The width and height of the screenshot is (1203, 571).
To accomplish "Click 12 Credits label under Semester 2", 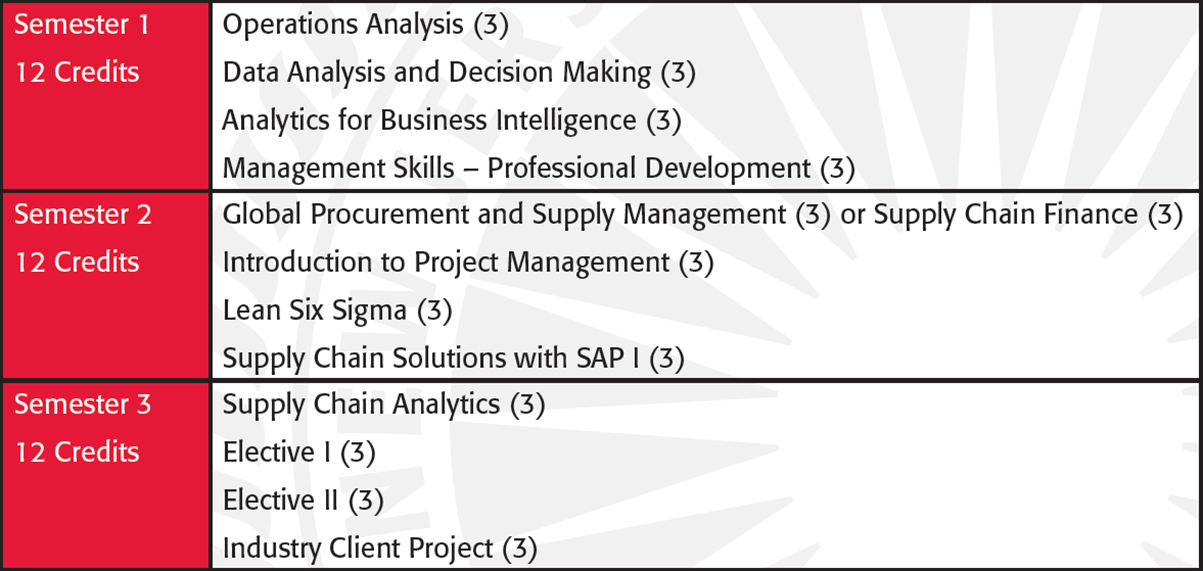I will tap(77, 263).
